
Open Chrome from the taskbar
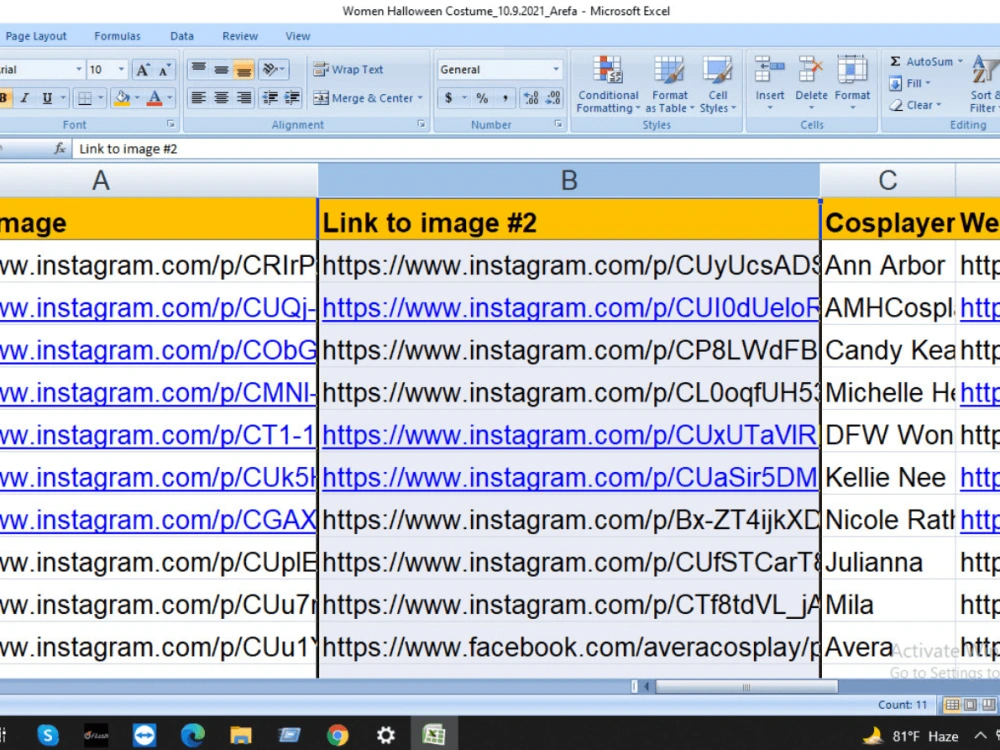pyautogui.click(x=338, y=735)
